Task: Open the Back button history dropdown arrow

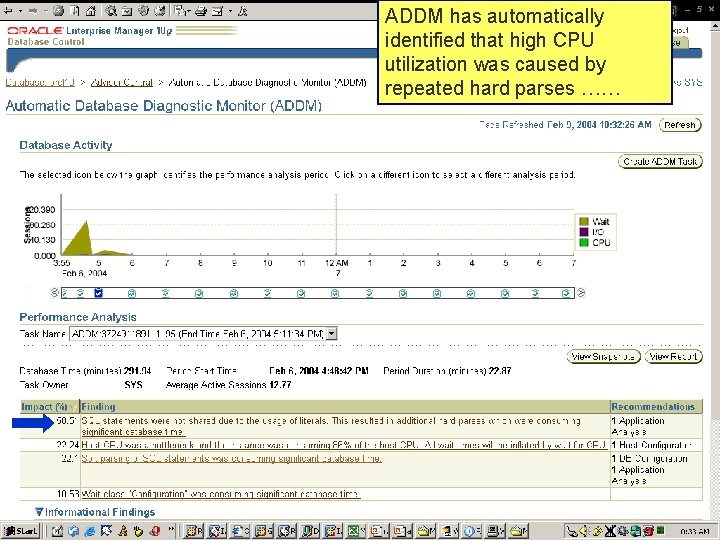Action: click(x=20, y=11)
